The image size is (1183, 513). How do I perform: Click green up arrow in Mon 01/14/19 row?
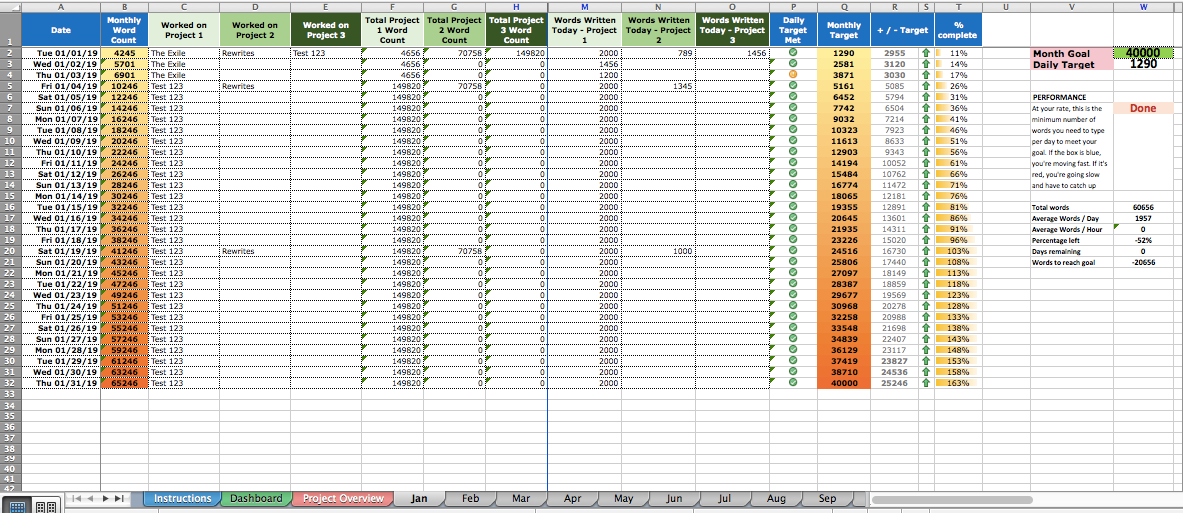tap(926, 196)
